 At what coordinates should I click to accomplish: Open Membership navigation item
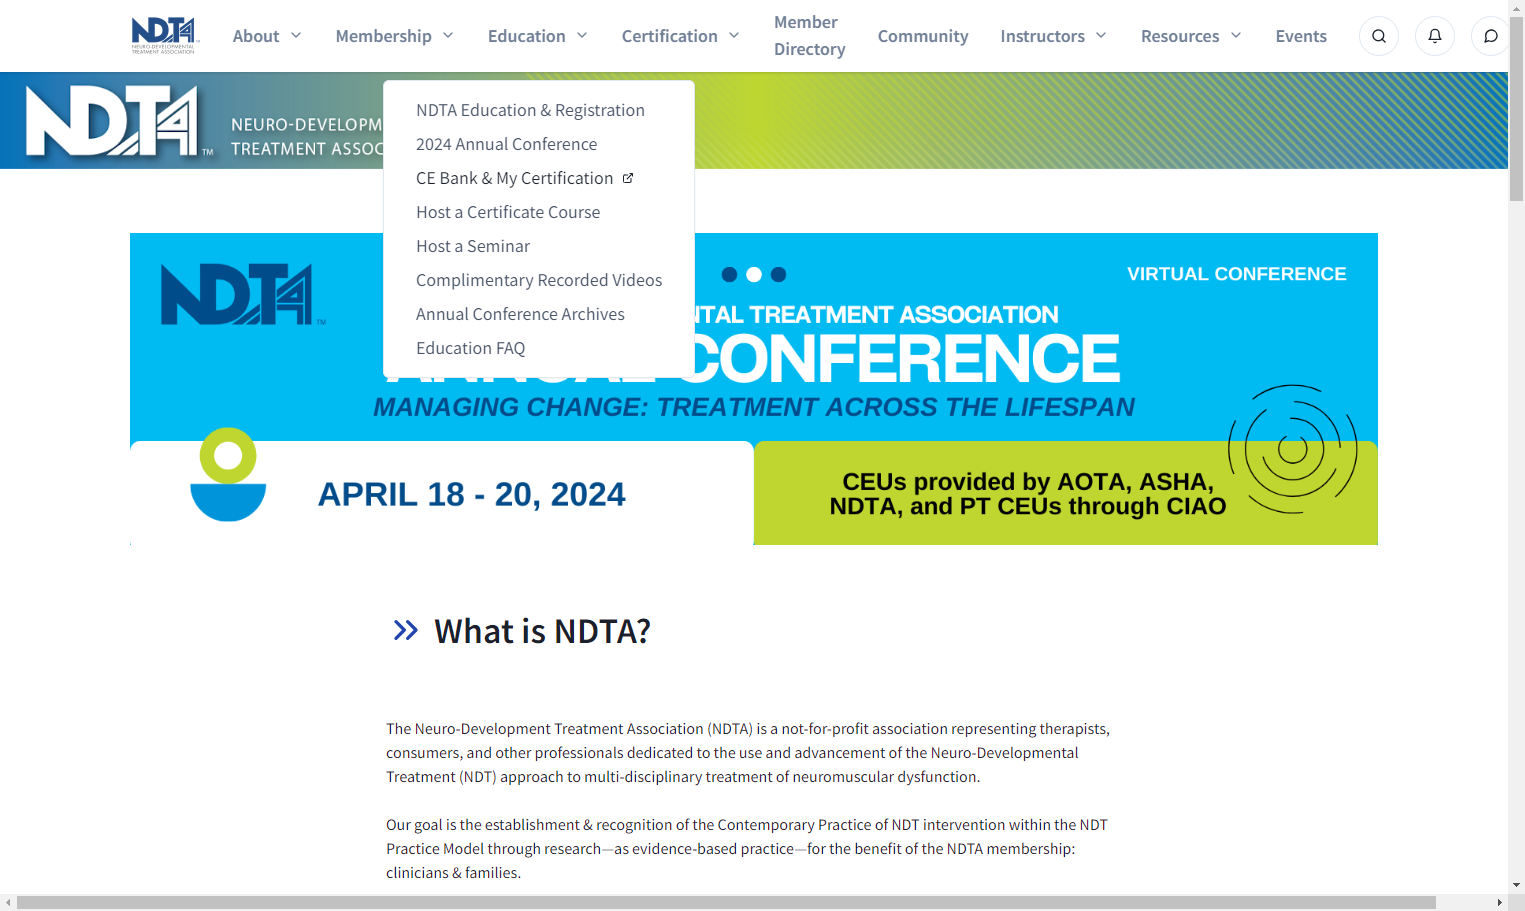[384, 36]
